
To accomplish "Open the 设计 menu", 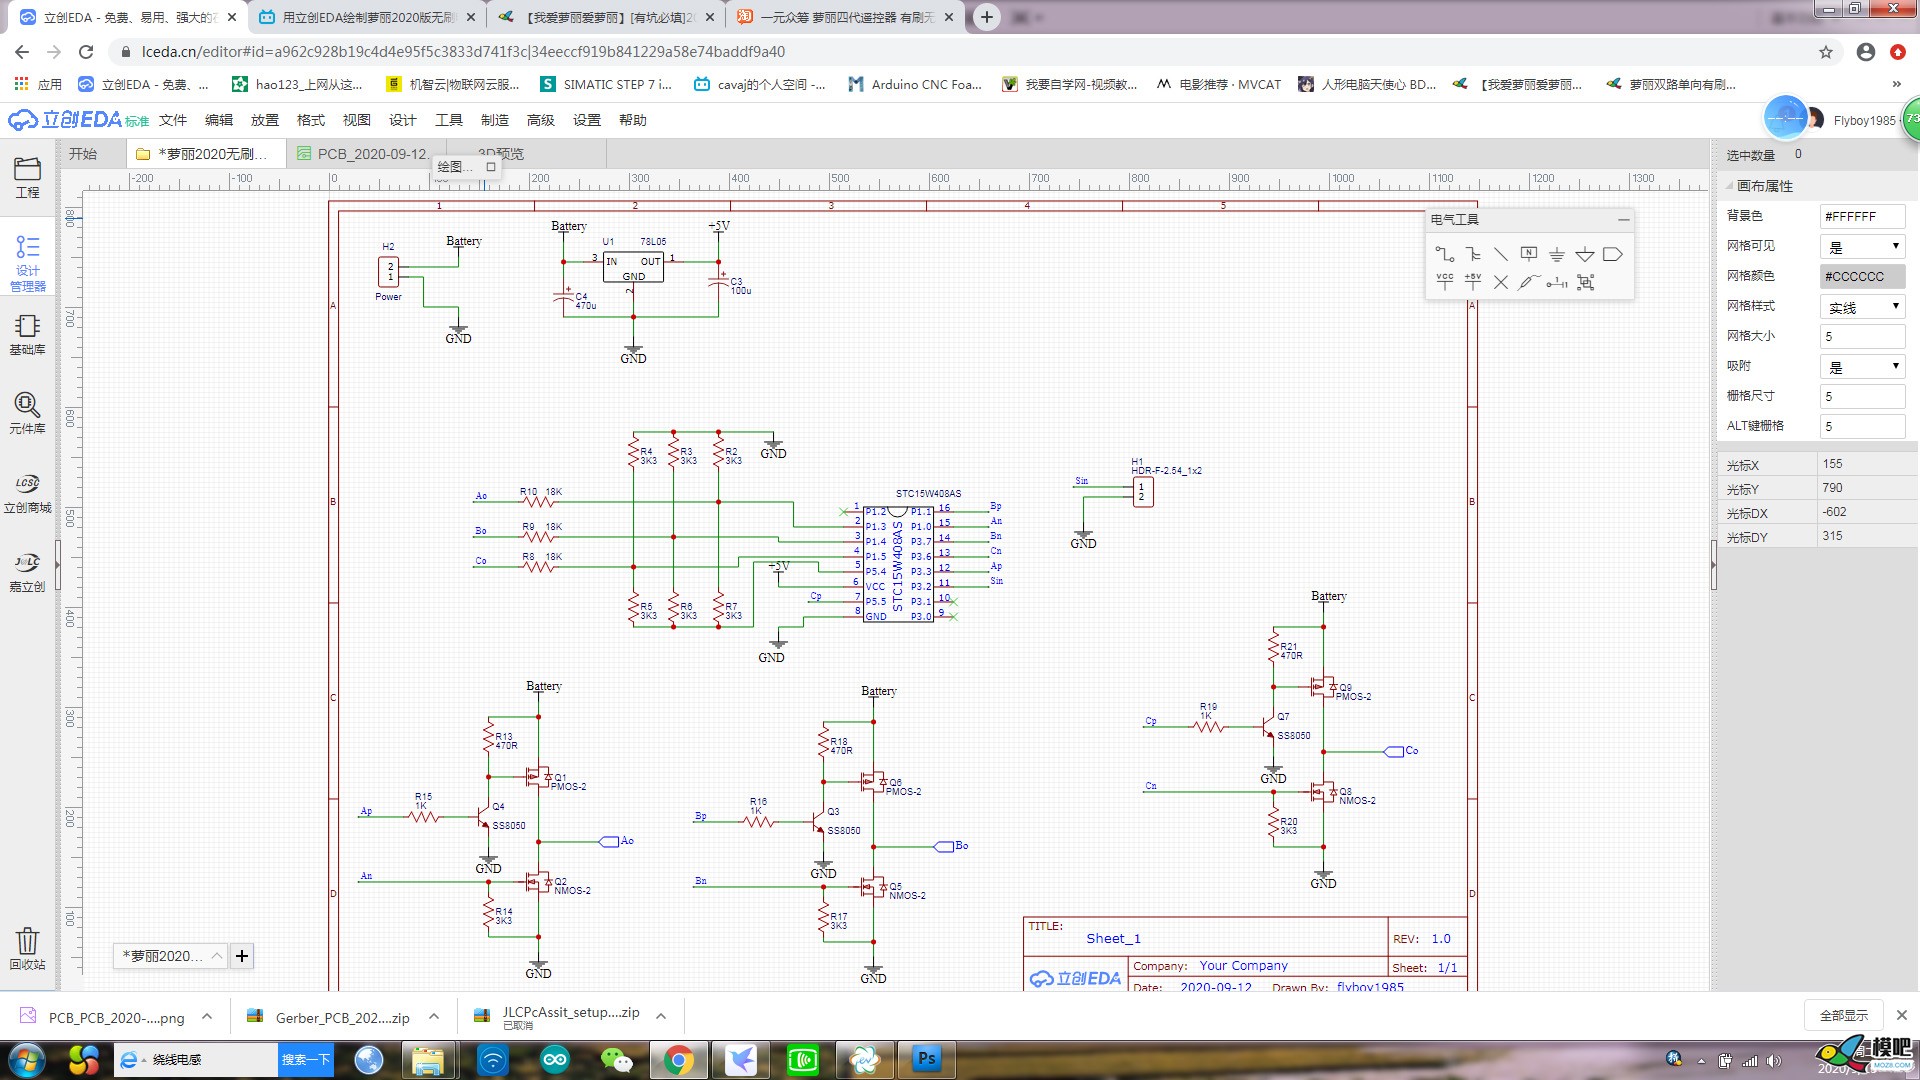I will (403, 120).
